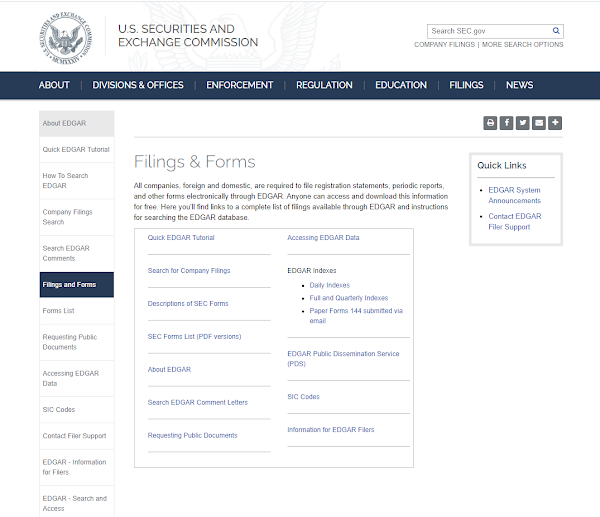
Task: Open Quick EDGAR Tutorial content link
Action: point(181,238)
